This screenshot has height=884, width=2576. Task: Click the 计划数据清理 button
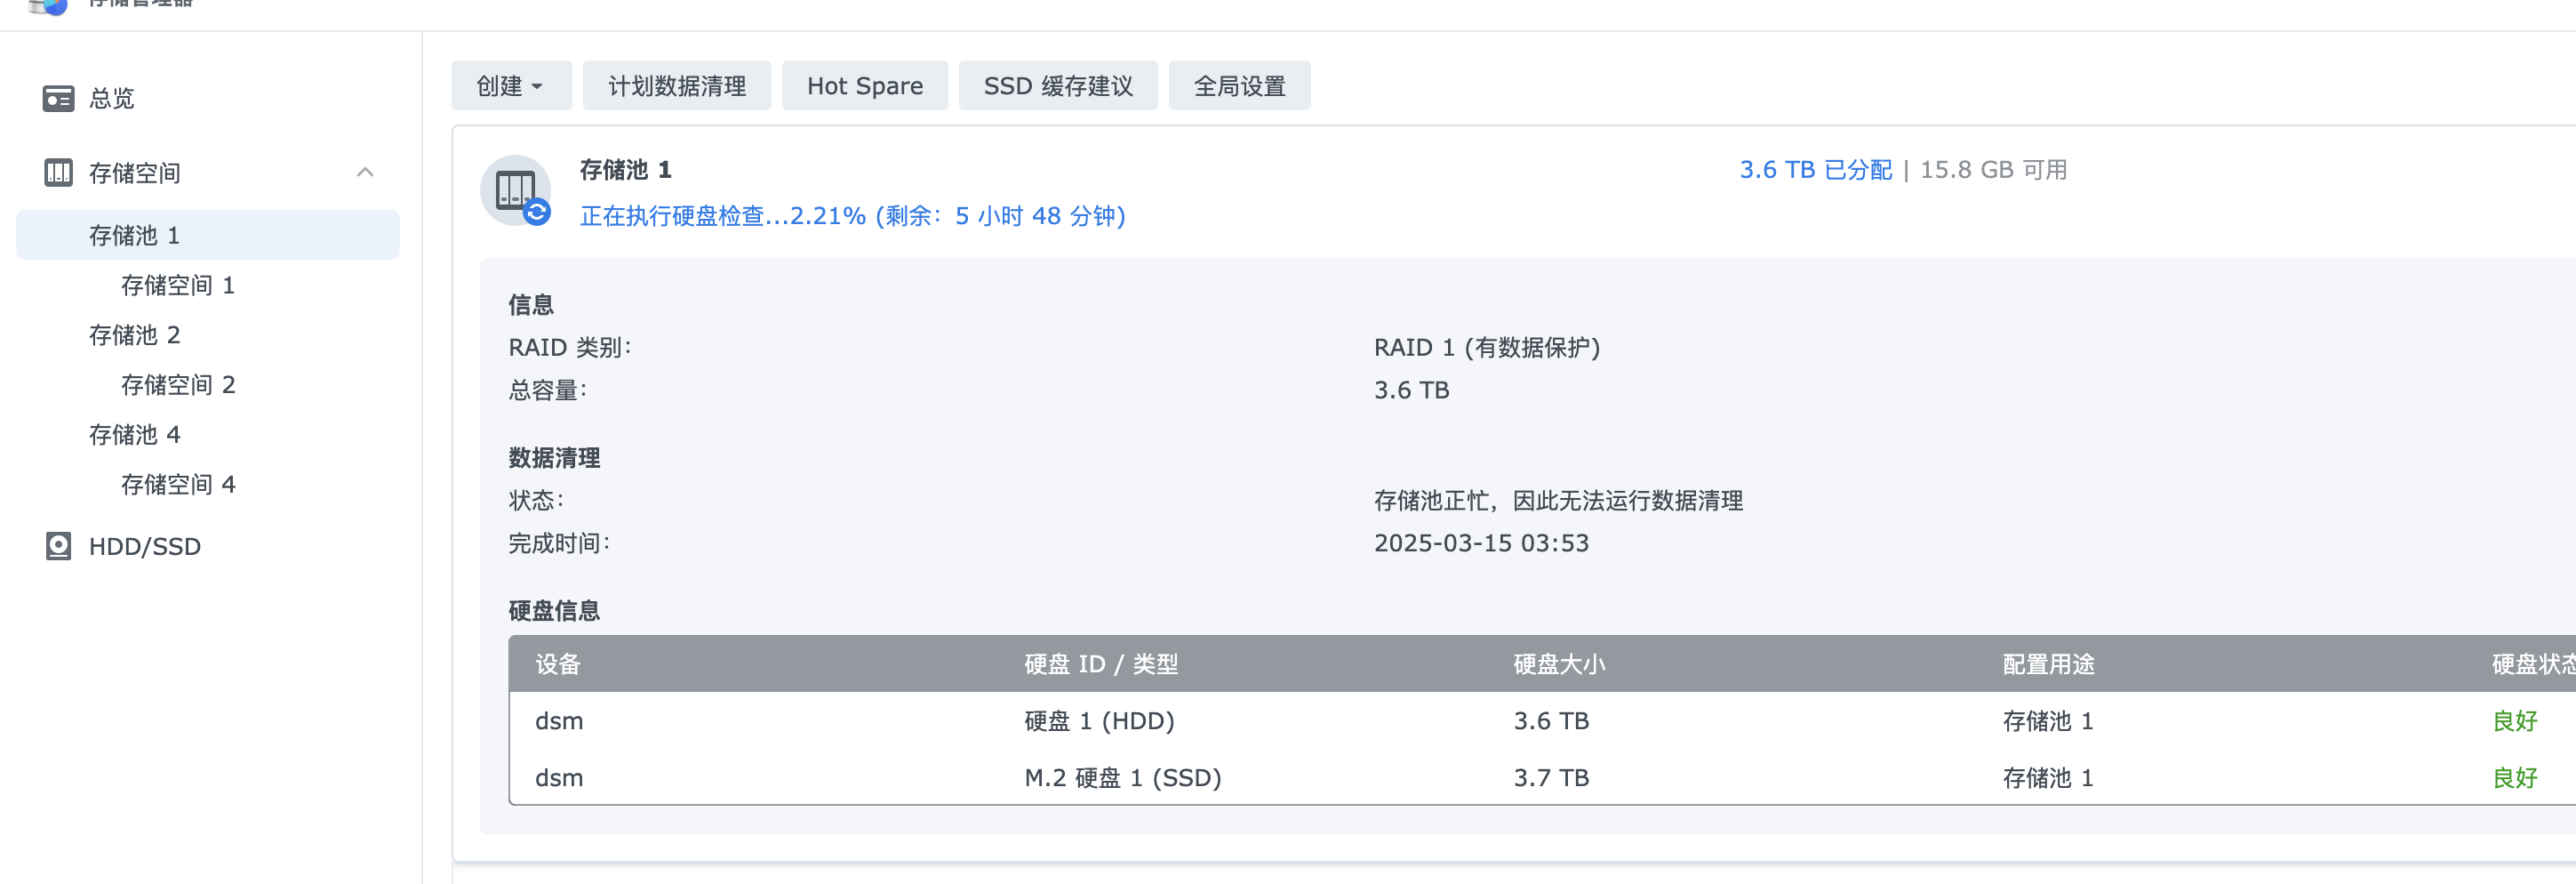tap(677, 85)
